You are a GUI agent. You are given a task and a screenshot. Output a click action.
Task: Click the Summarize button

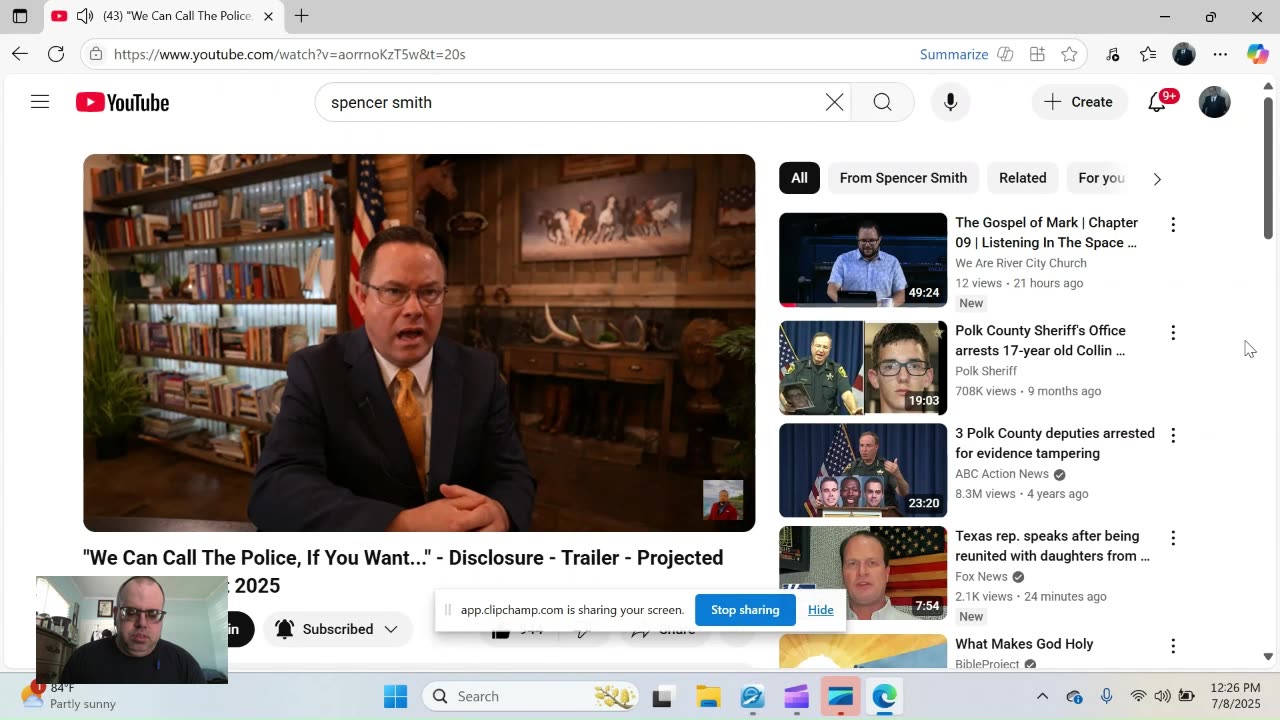point(954,54)
